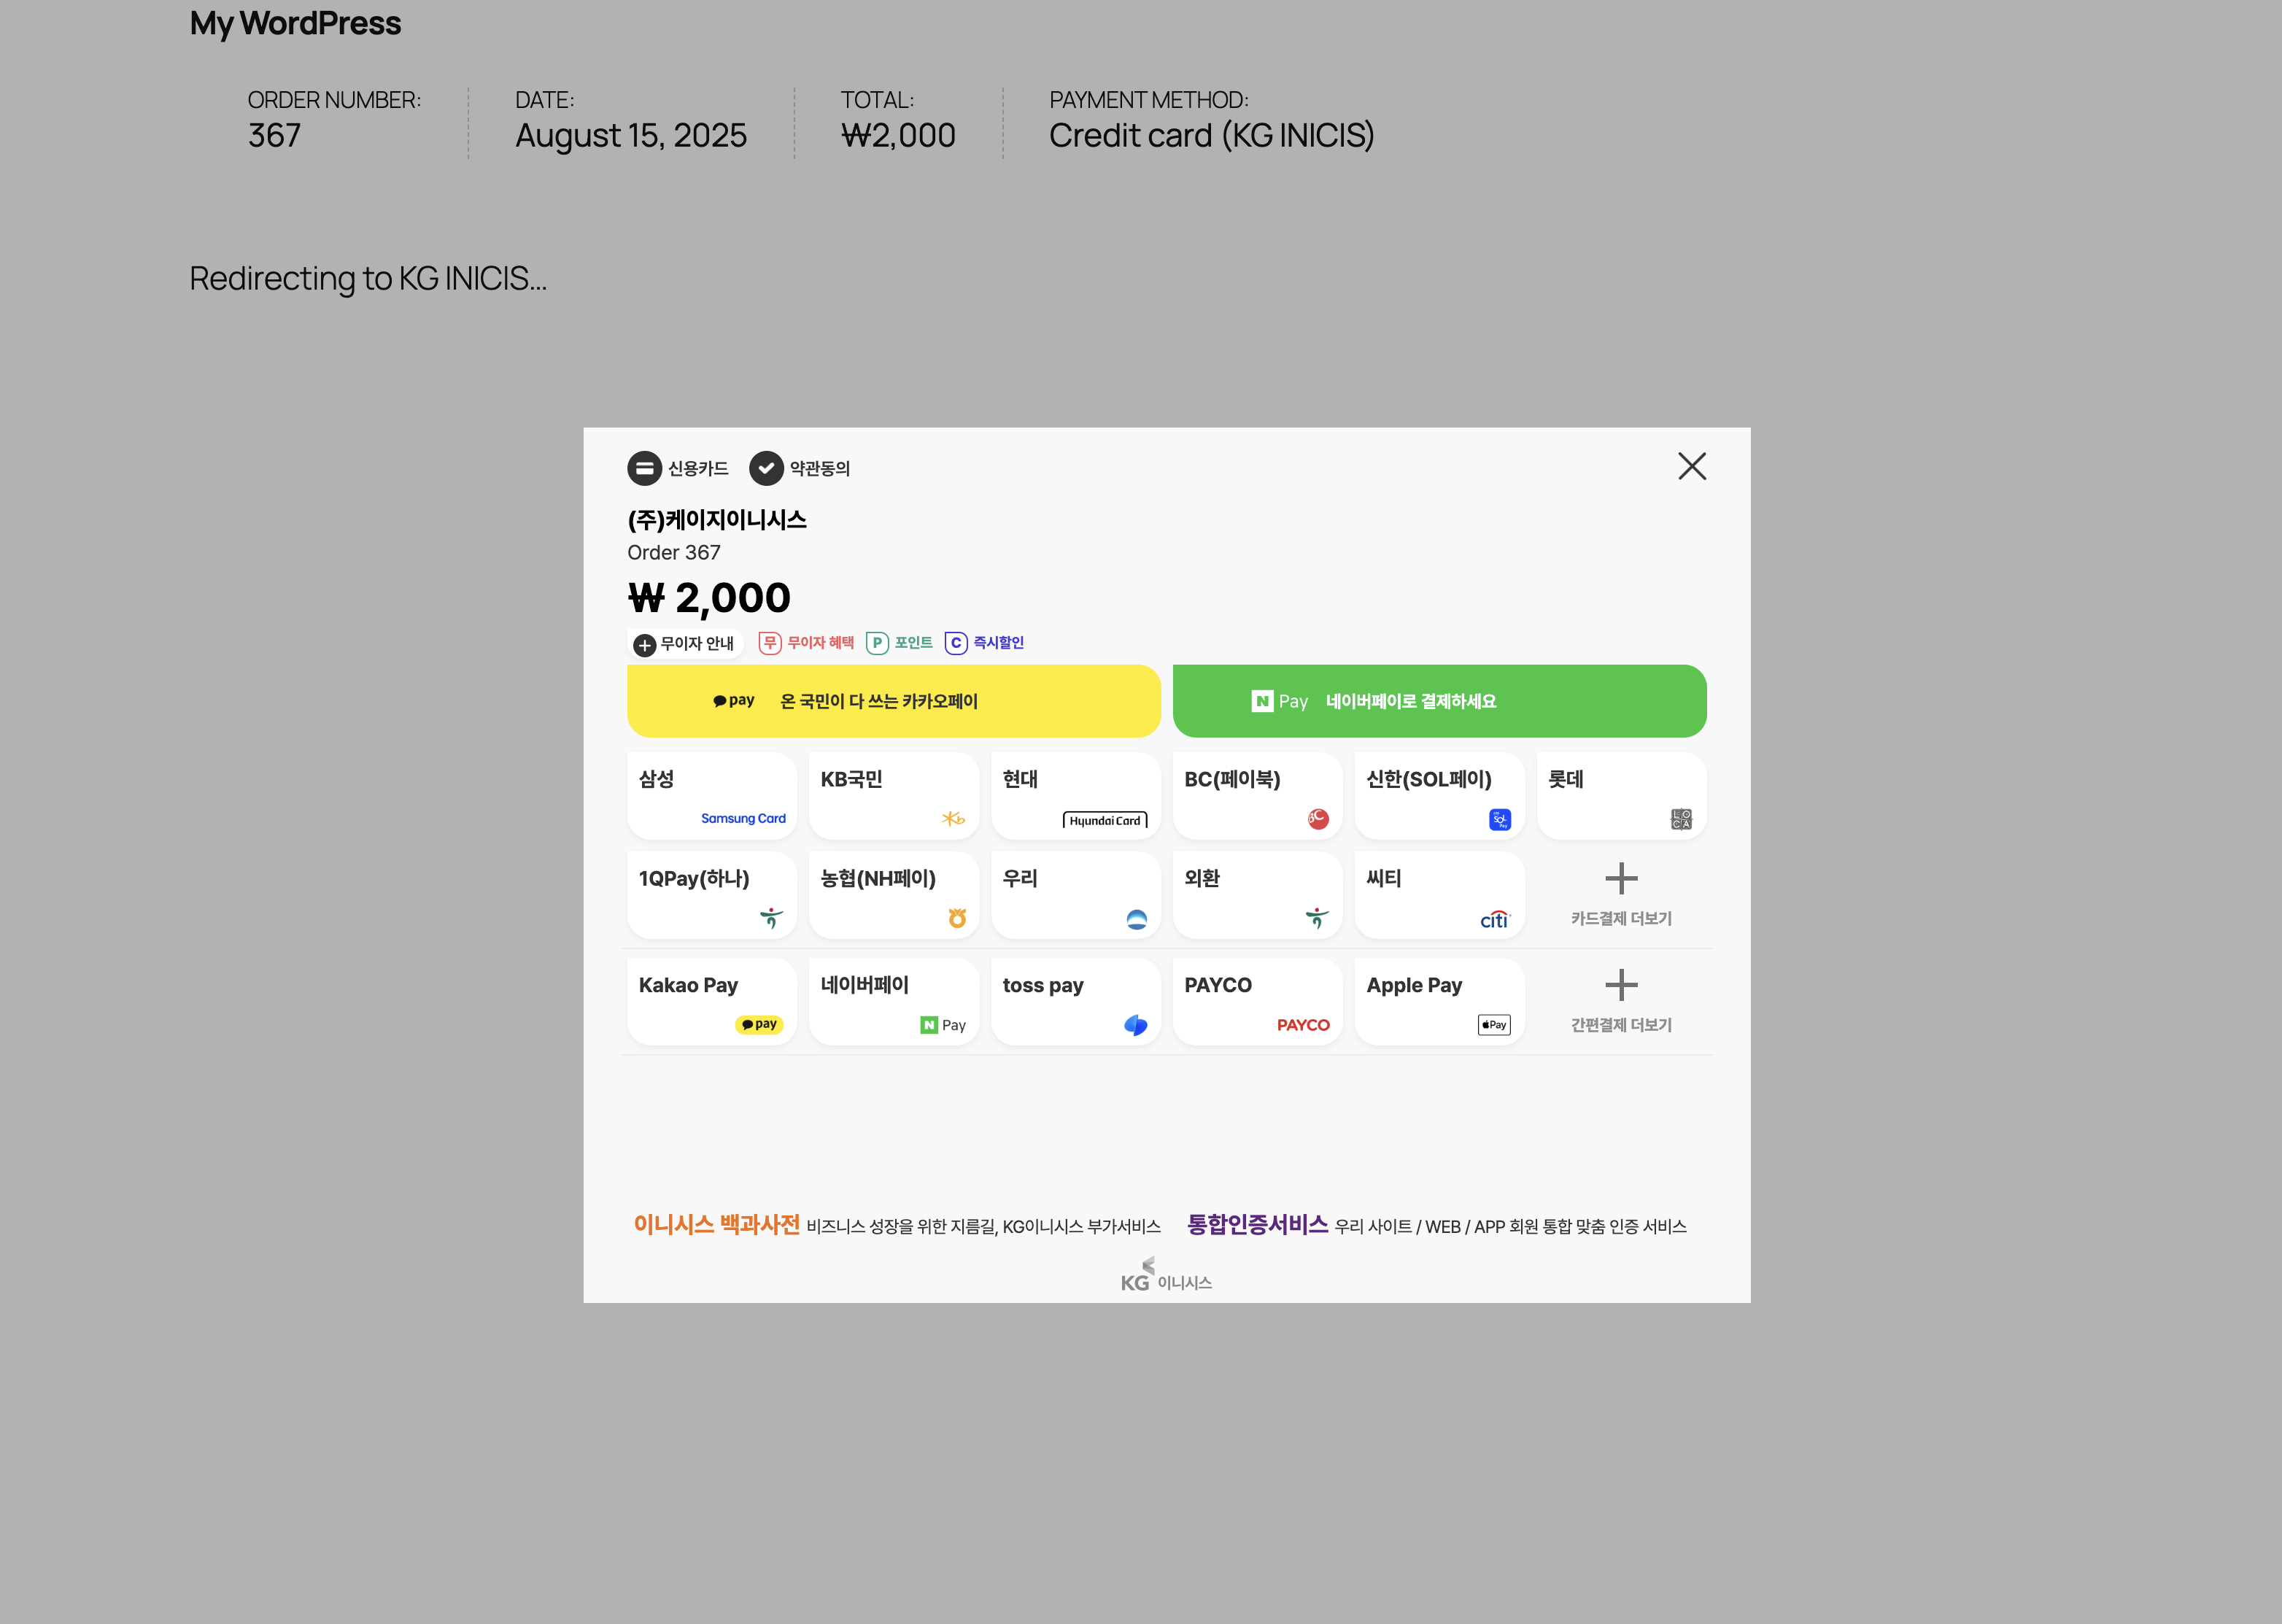The width and height of the screenshot is (2282, 1624).
Task: Pick the BC (Paybooc) card tile
Action: 1257,796
